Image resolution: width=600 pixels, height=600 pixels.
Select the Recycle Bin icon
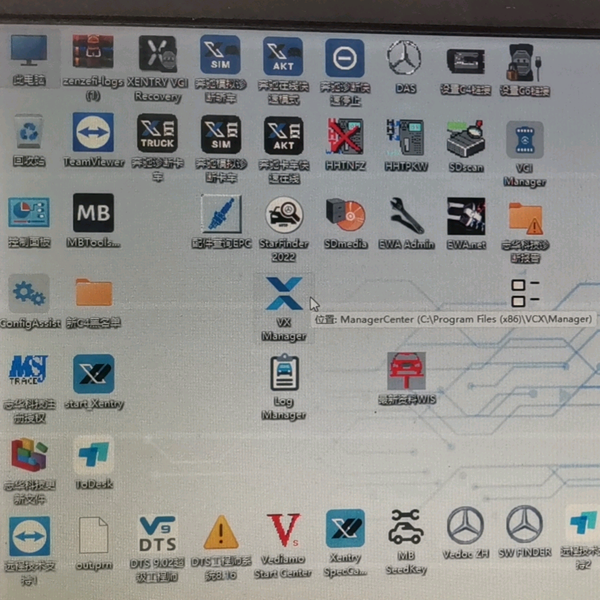29,135
